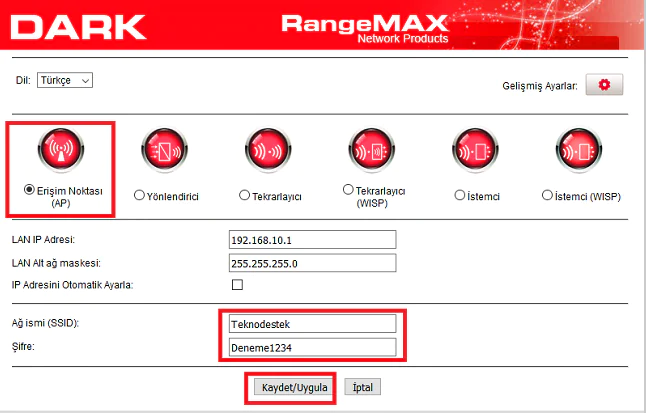Open the Dil language dropdown

click(65, 80)
